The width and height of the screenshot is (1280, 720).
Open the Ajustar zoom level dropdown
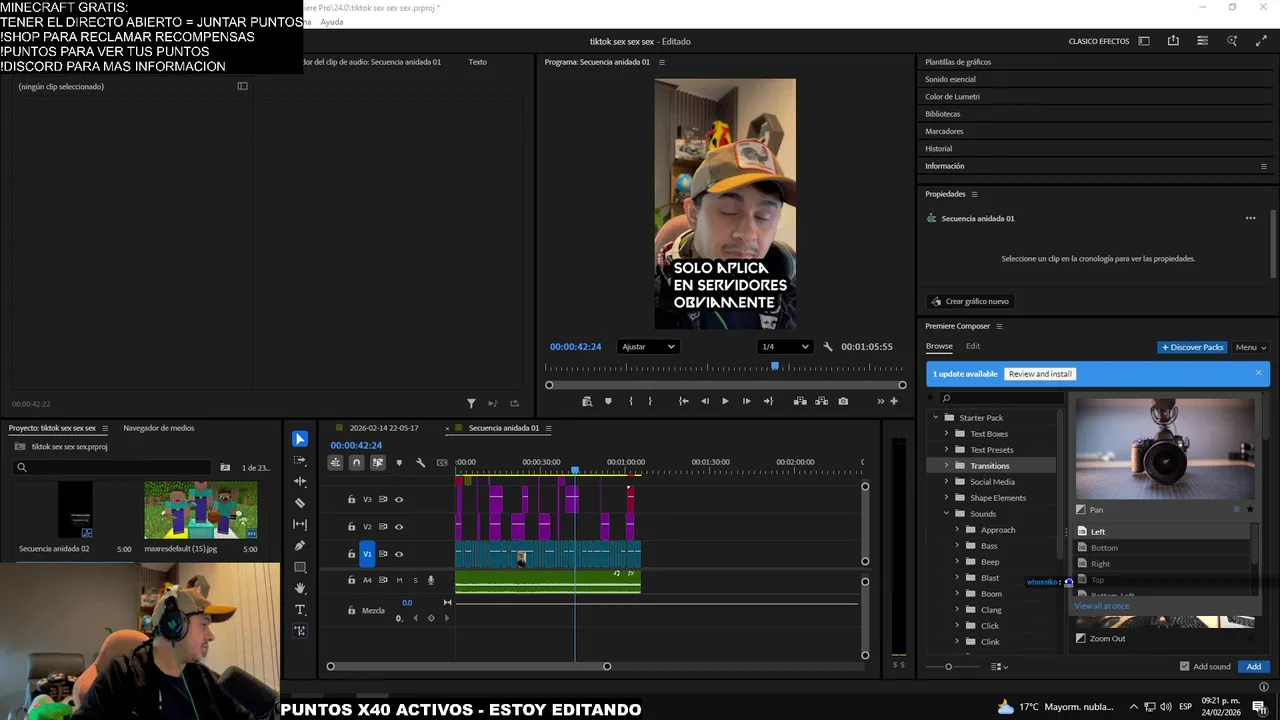(x=648, y=347)
